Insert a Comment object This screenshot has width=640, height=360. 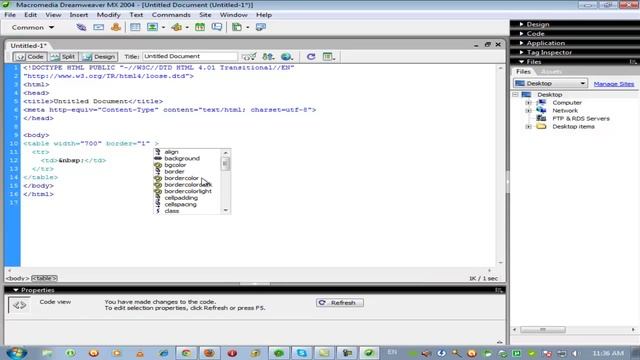point(217,27)
